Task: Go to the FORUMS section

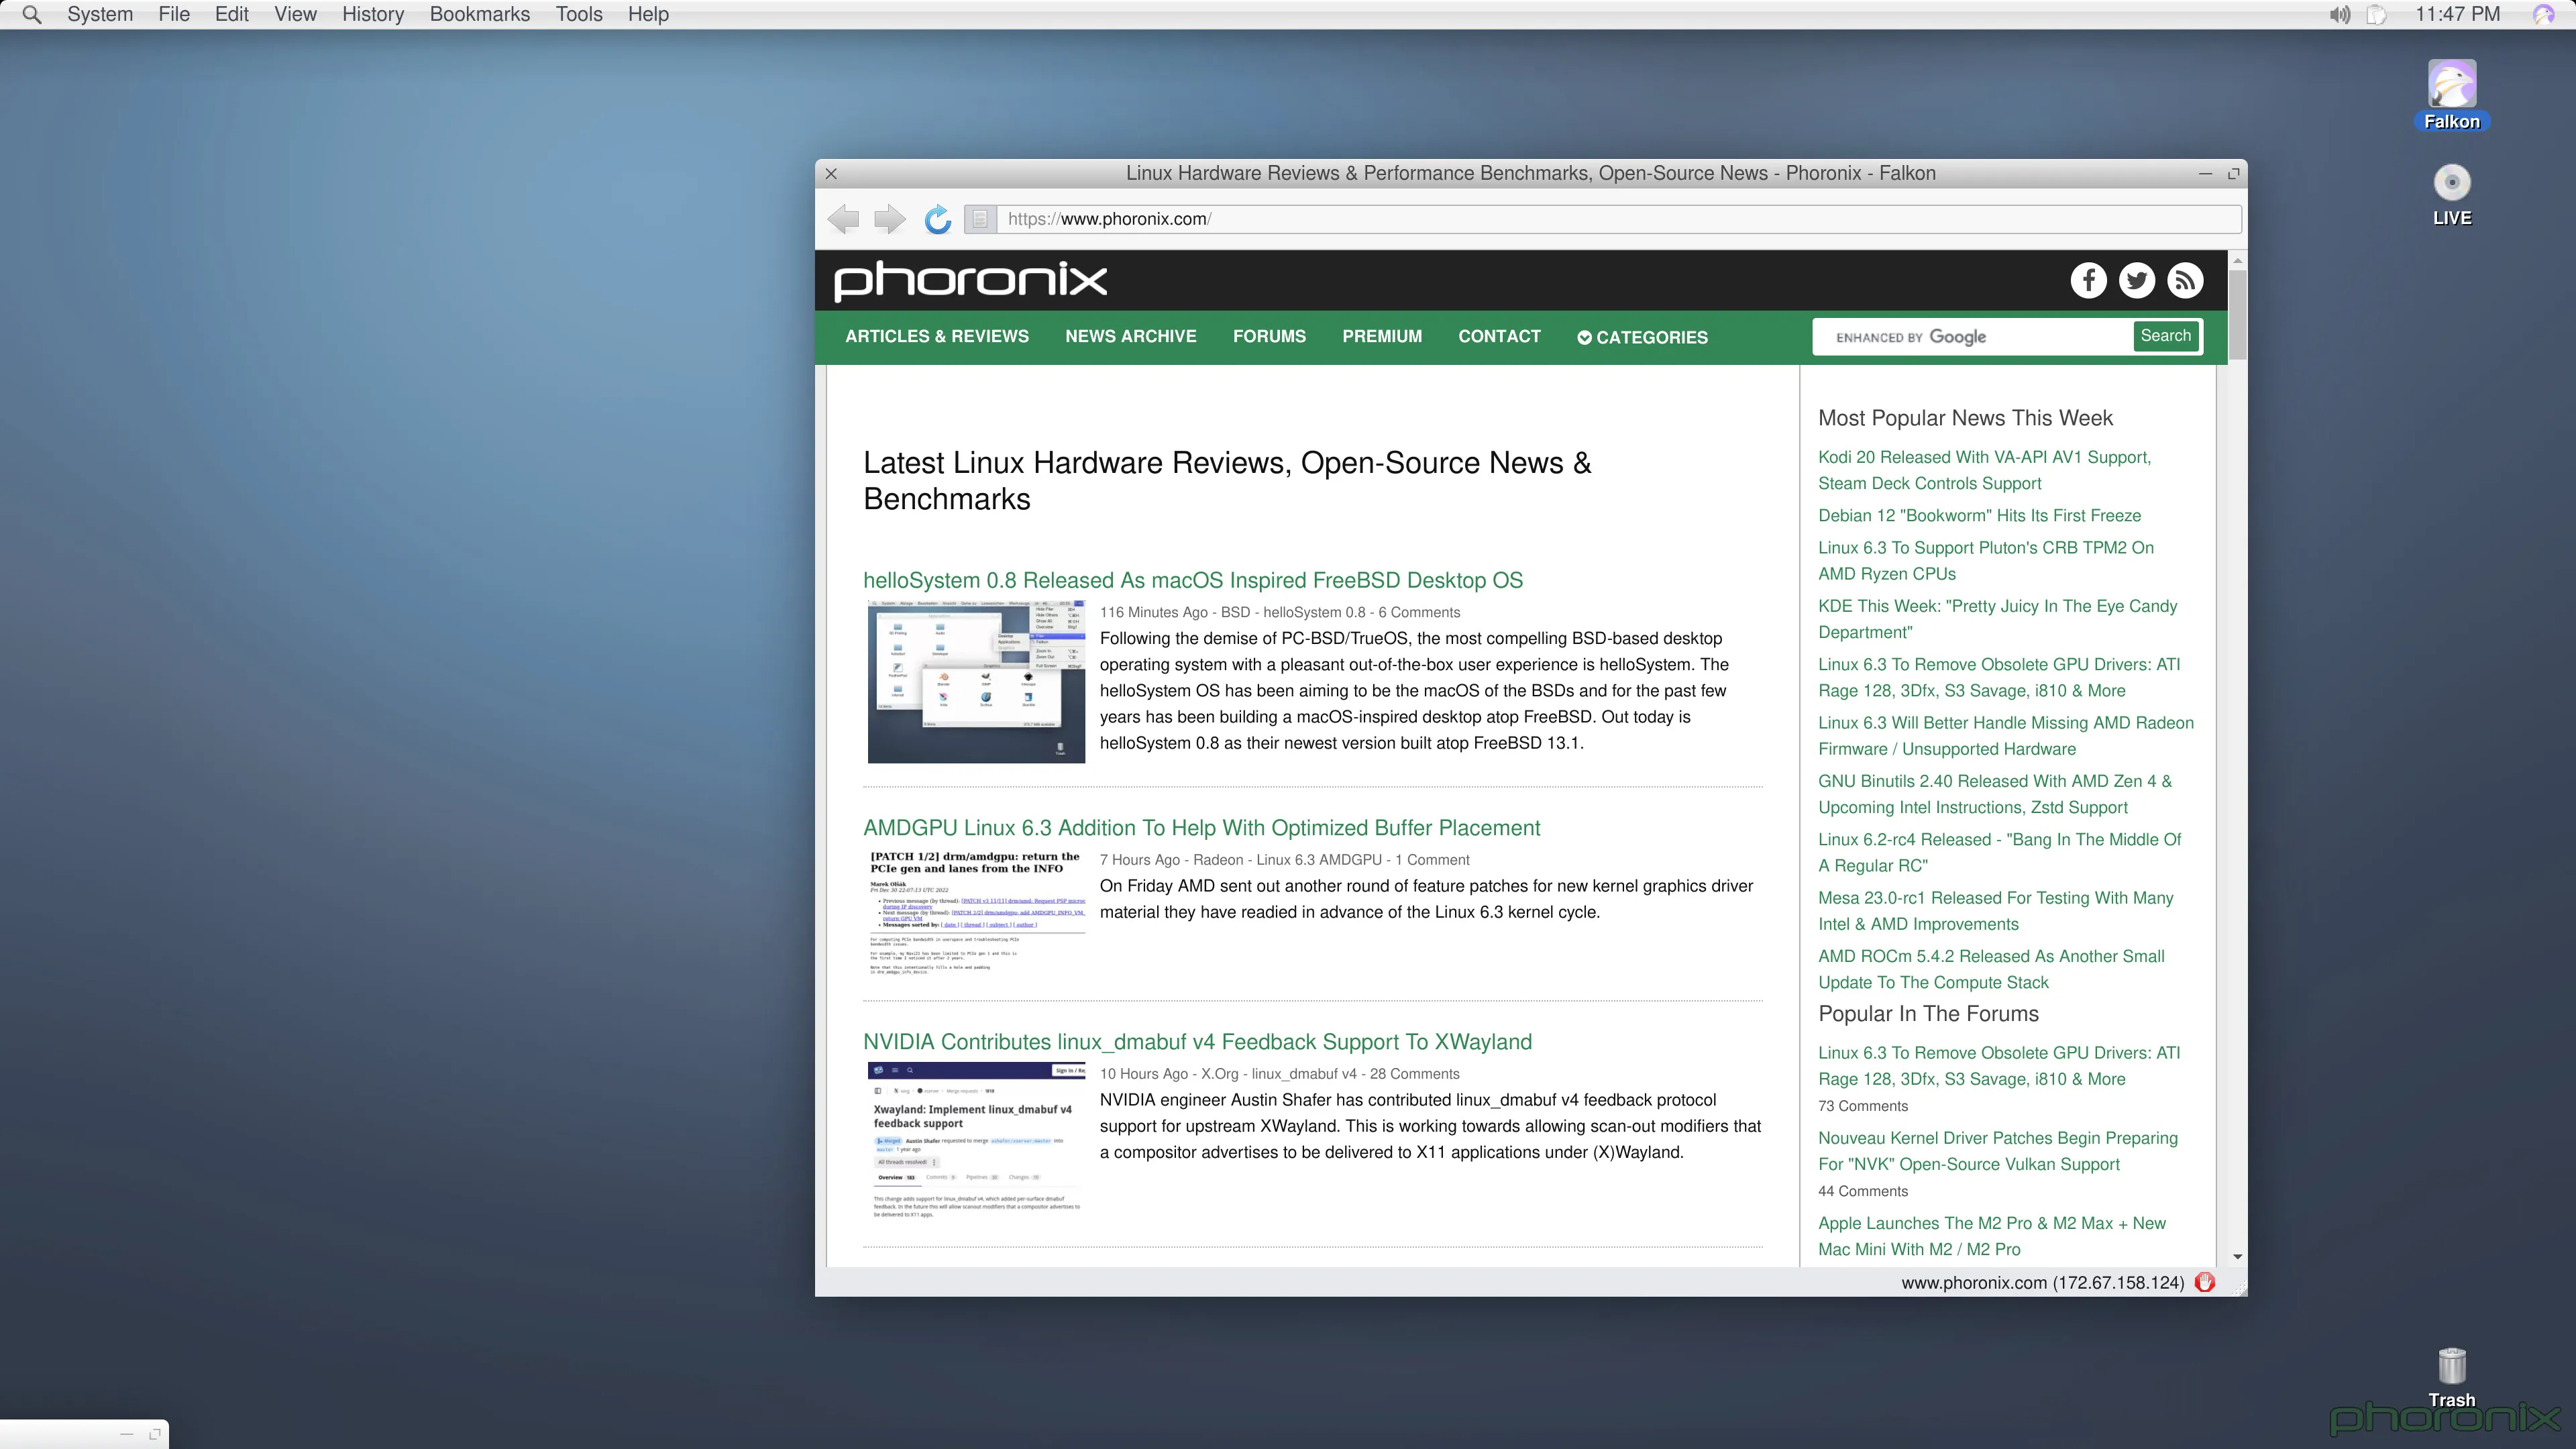Action: click(x=1269, y=337)
